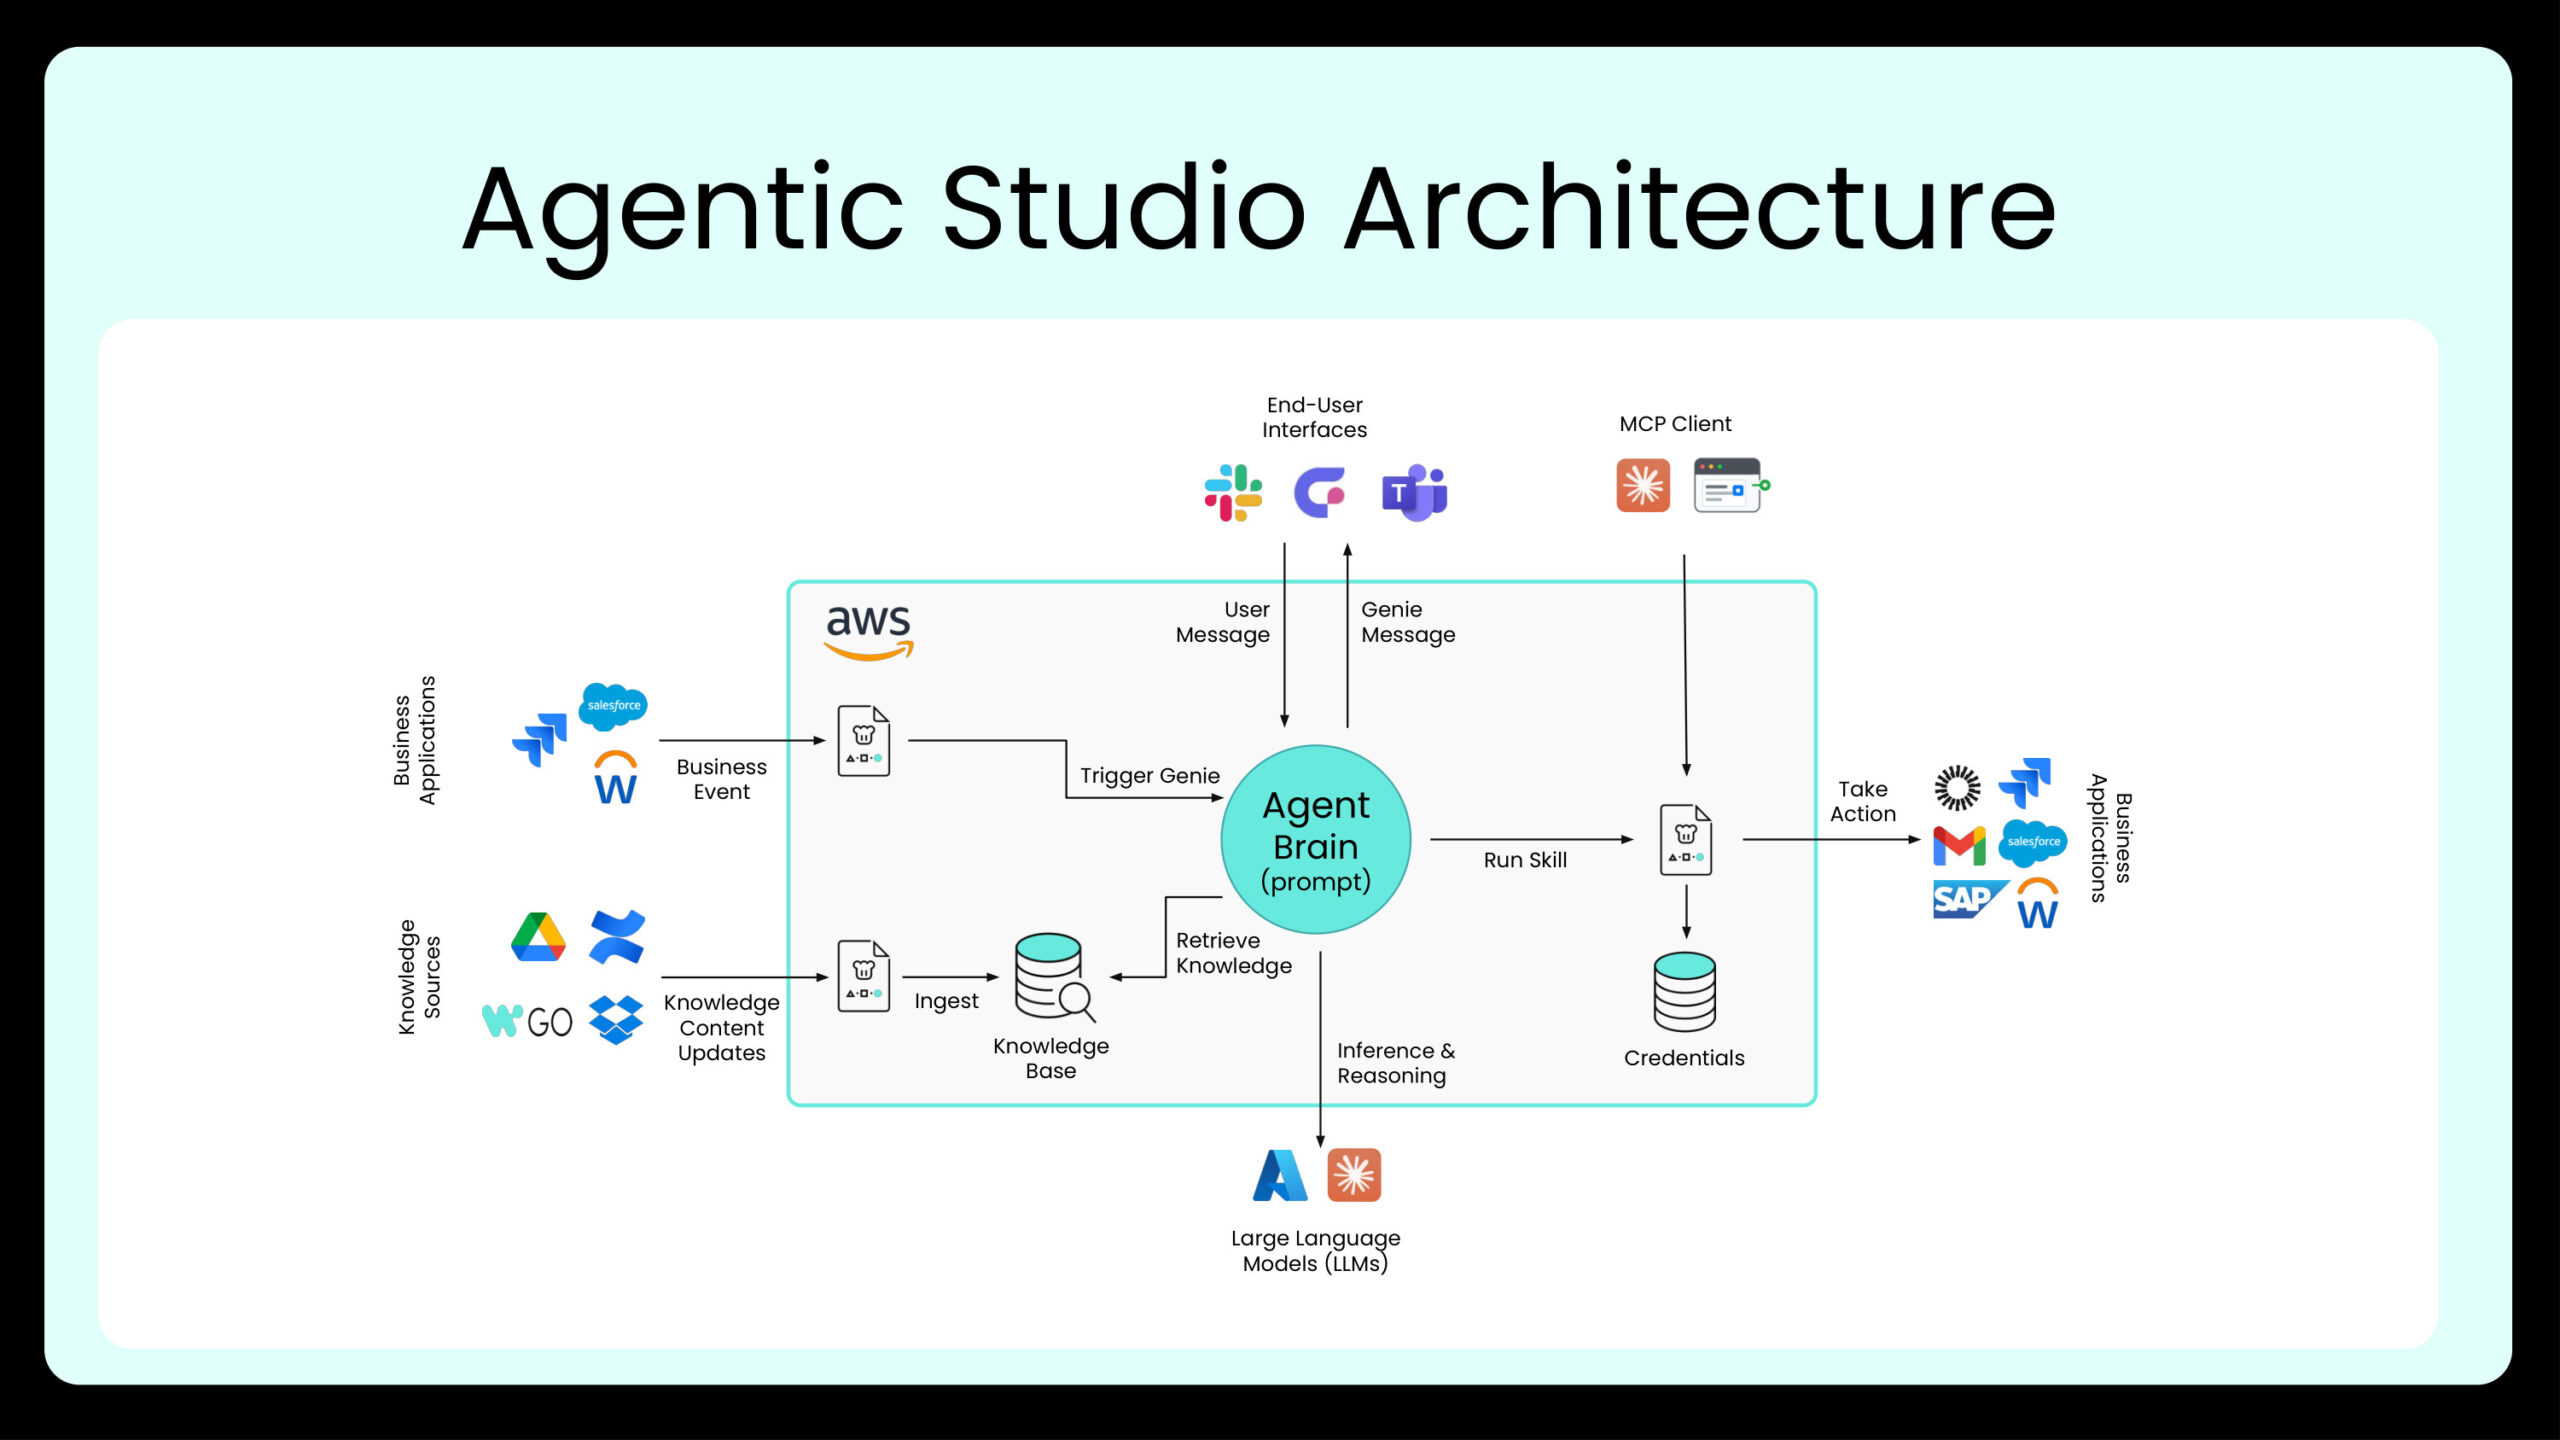Click the left vertical Business Applications label
Screen dimensions: 2560x1440
pos(414,740)
